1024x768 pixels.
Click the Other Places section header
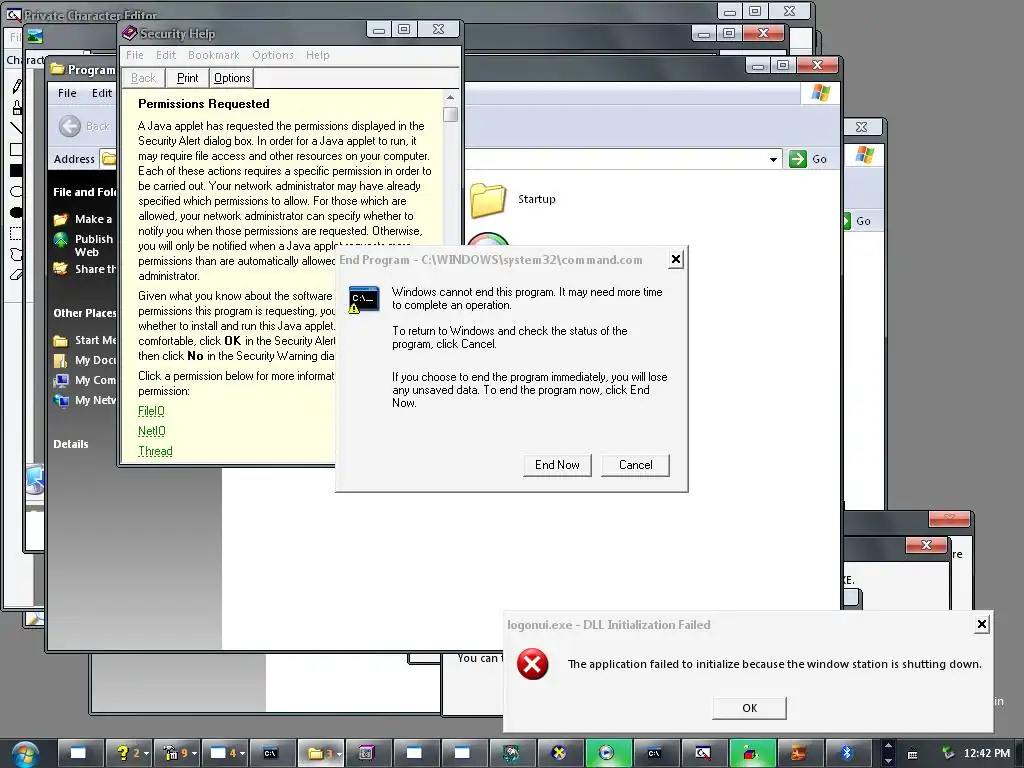85,313
